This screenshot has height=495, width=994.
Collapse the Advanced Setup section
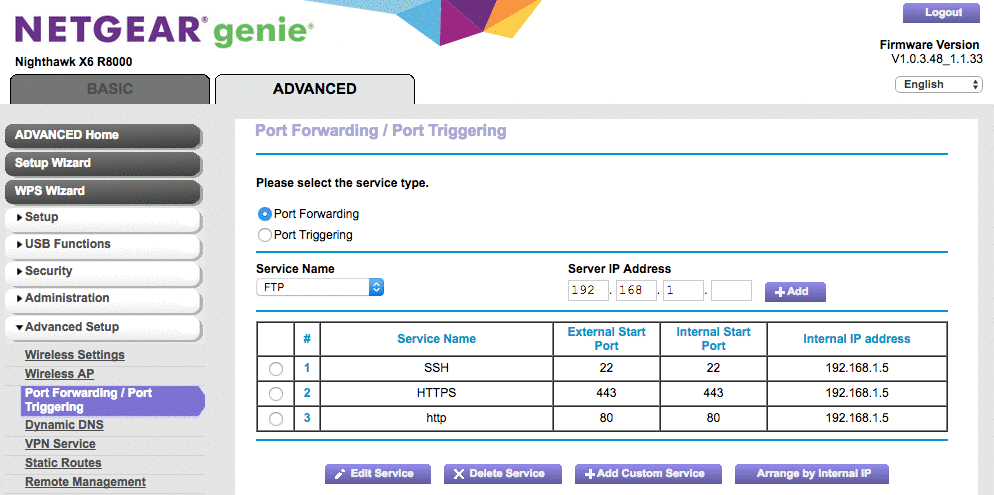click(x=103, y=328)
